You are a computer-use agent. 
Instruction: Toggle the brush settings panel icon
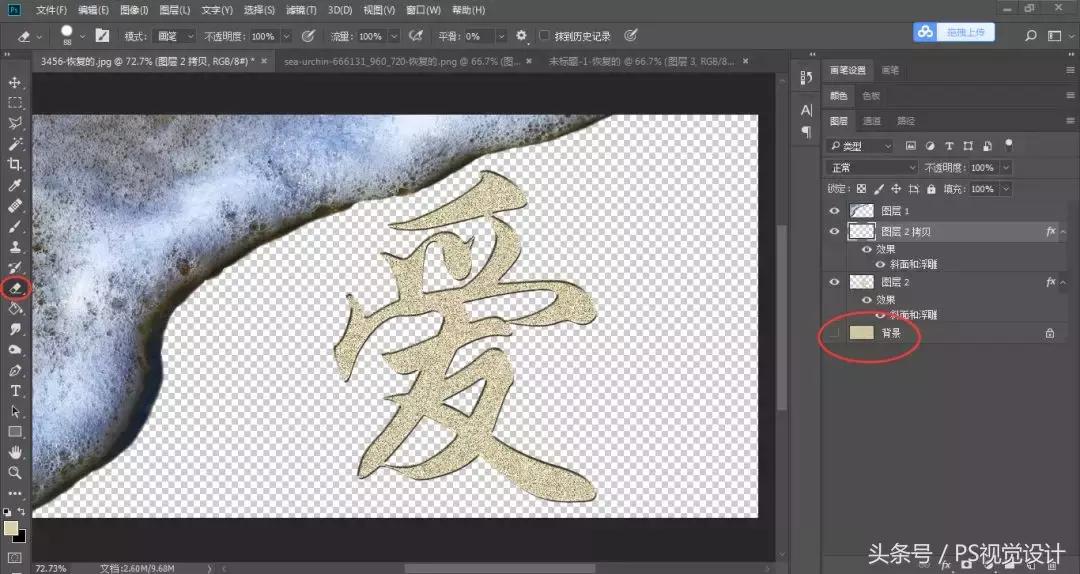pos(103,36)
